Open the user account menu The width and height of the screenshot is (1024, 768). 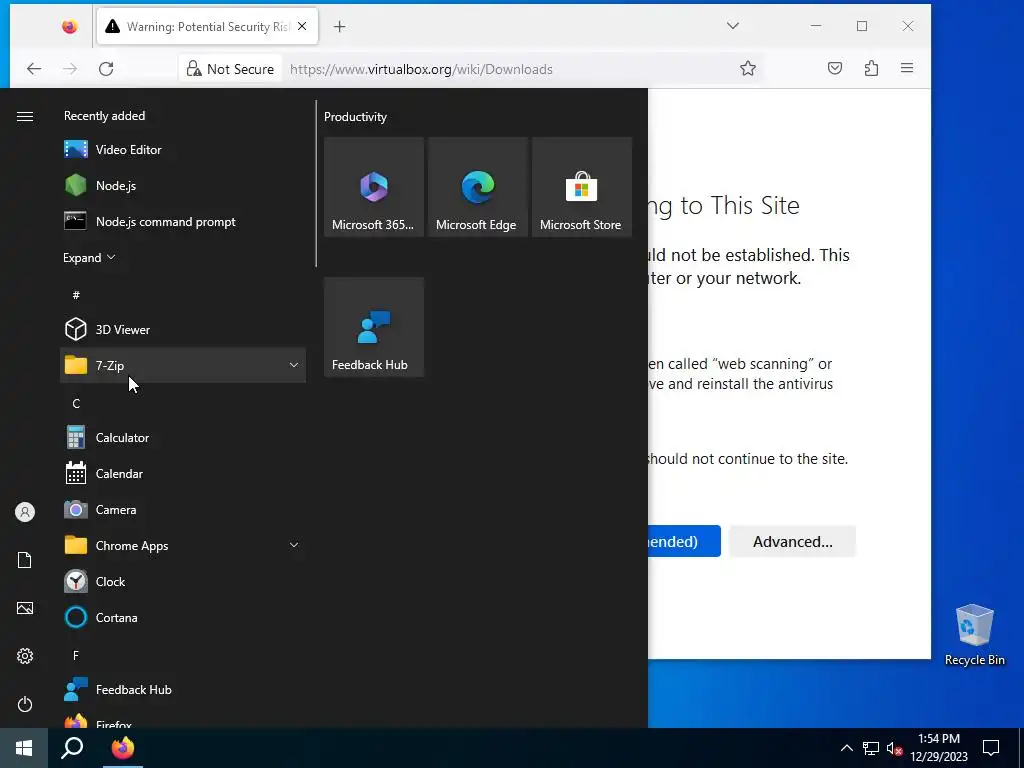point(25,512)
